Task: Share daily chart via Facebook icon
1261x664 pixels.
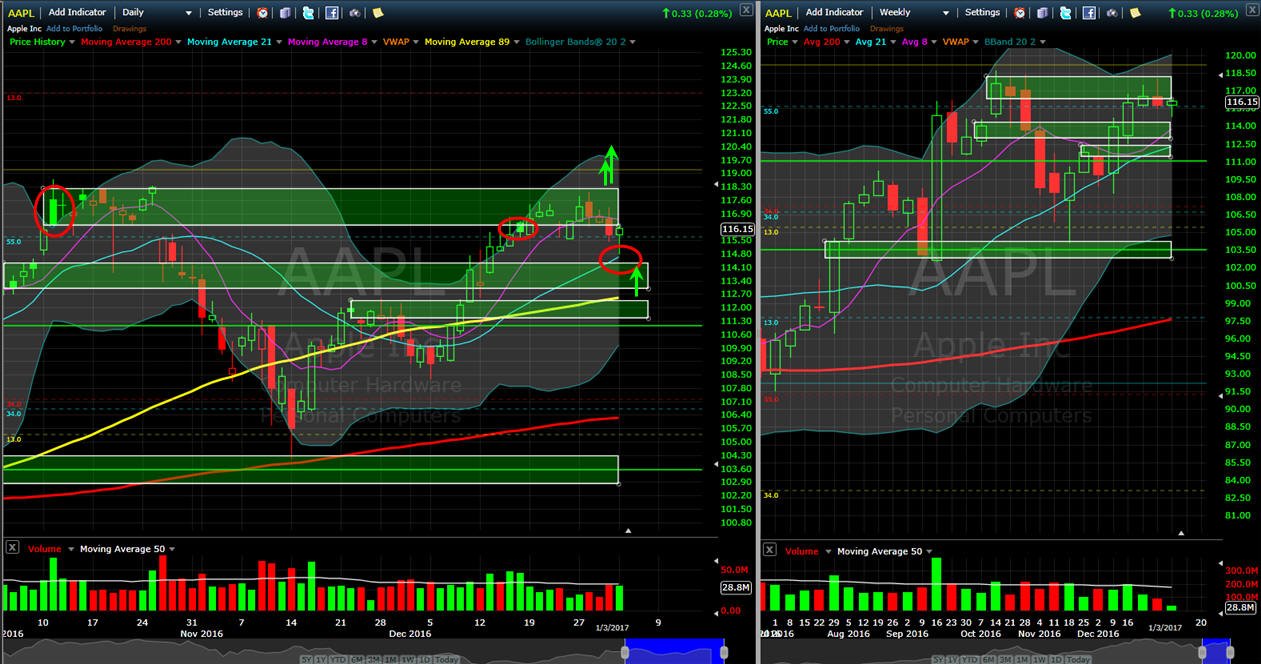Action: point(332,13)
